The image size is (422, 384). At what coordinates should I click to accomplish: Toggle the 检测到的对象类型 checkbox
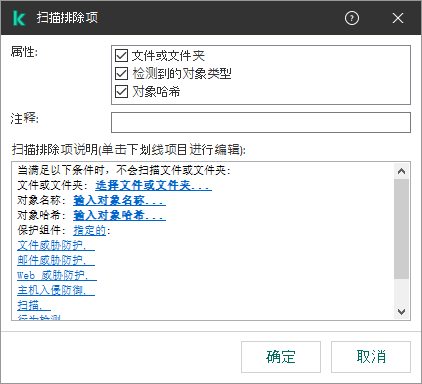click(121, 74)
